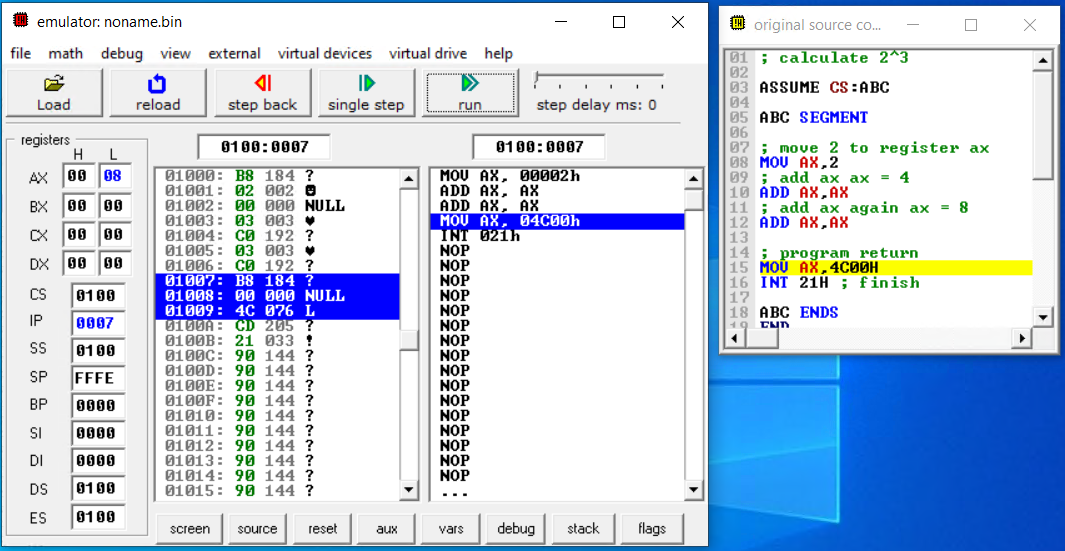The height and width of the screenshot is (551, 1065).
Task: Select disassembly line INT 021h
Action: (x=558, y=236)
